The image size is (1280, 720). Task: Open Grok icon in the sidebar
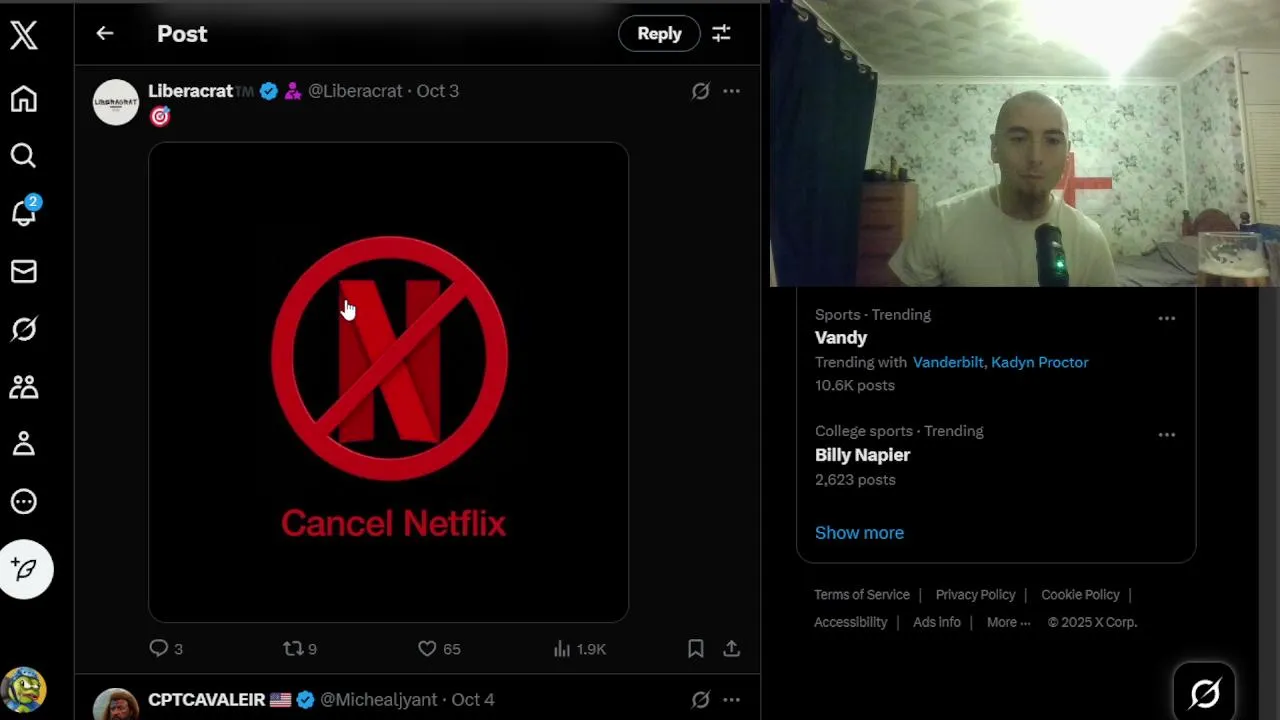pos(24,329)
